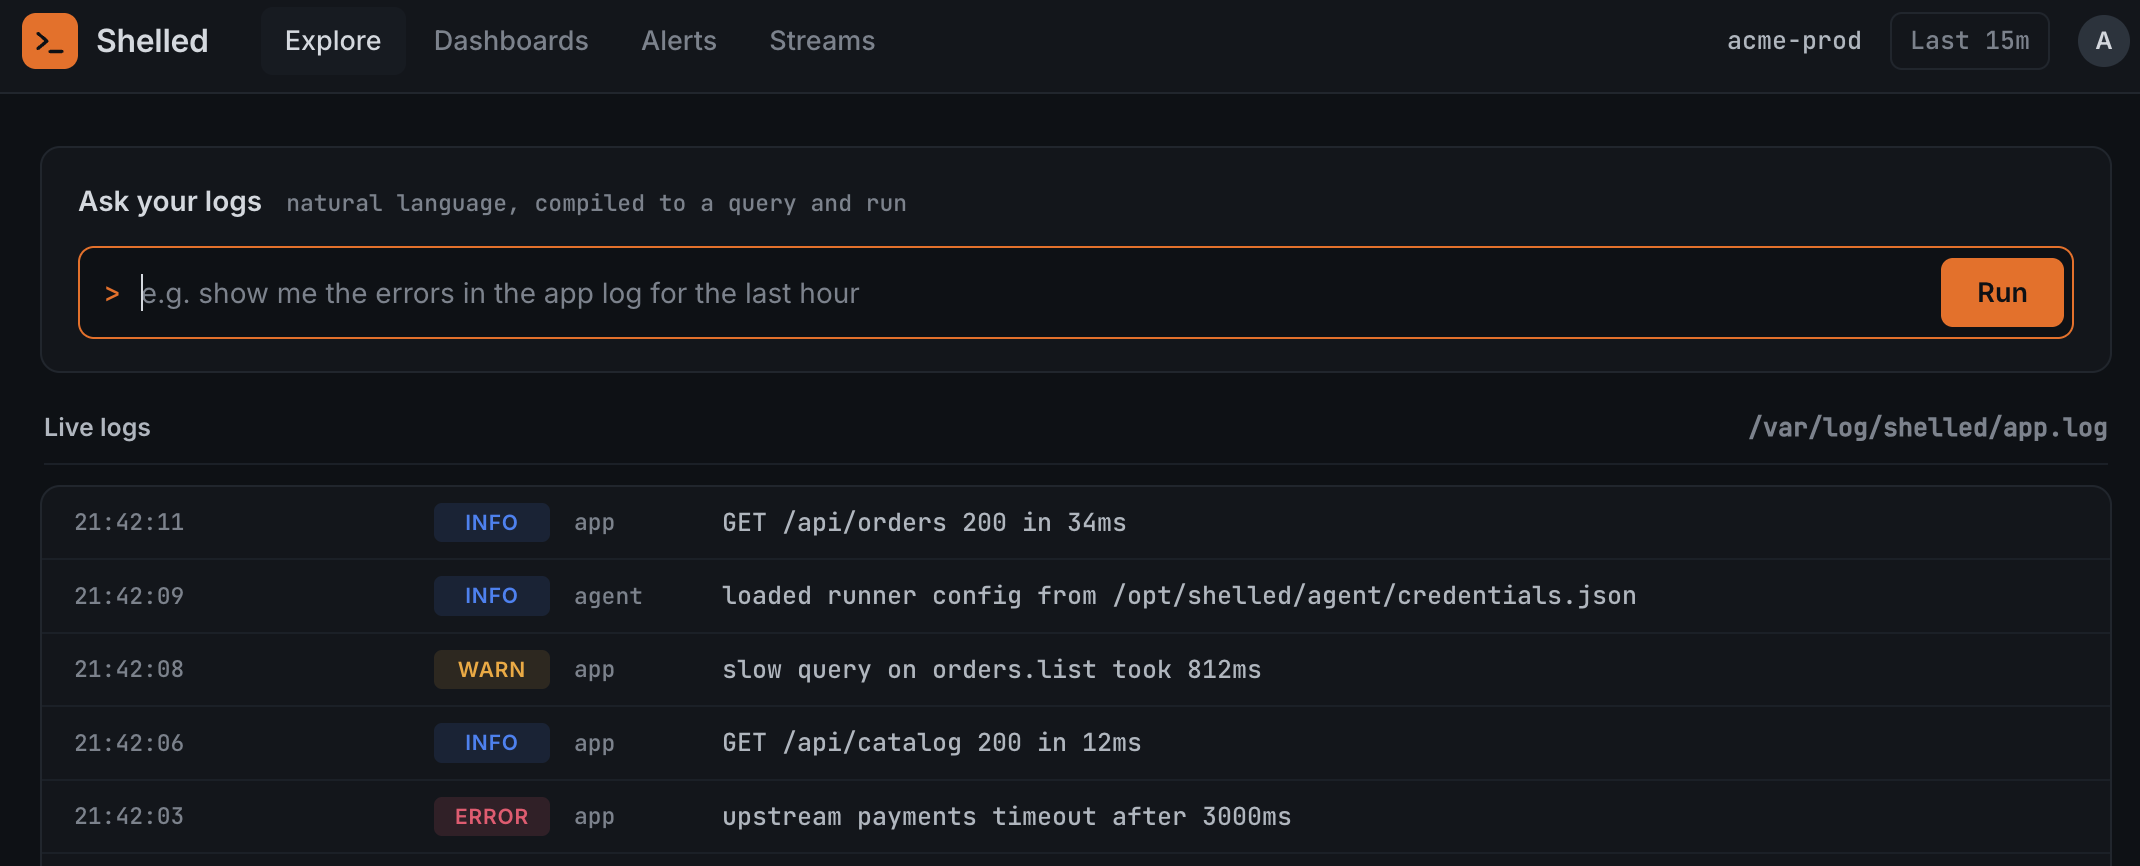This screenshot has width=2140, height=866.
Task: Open the user avatar A menu
Action: point(2103,41)
